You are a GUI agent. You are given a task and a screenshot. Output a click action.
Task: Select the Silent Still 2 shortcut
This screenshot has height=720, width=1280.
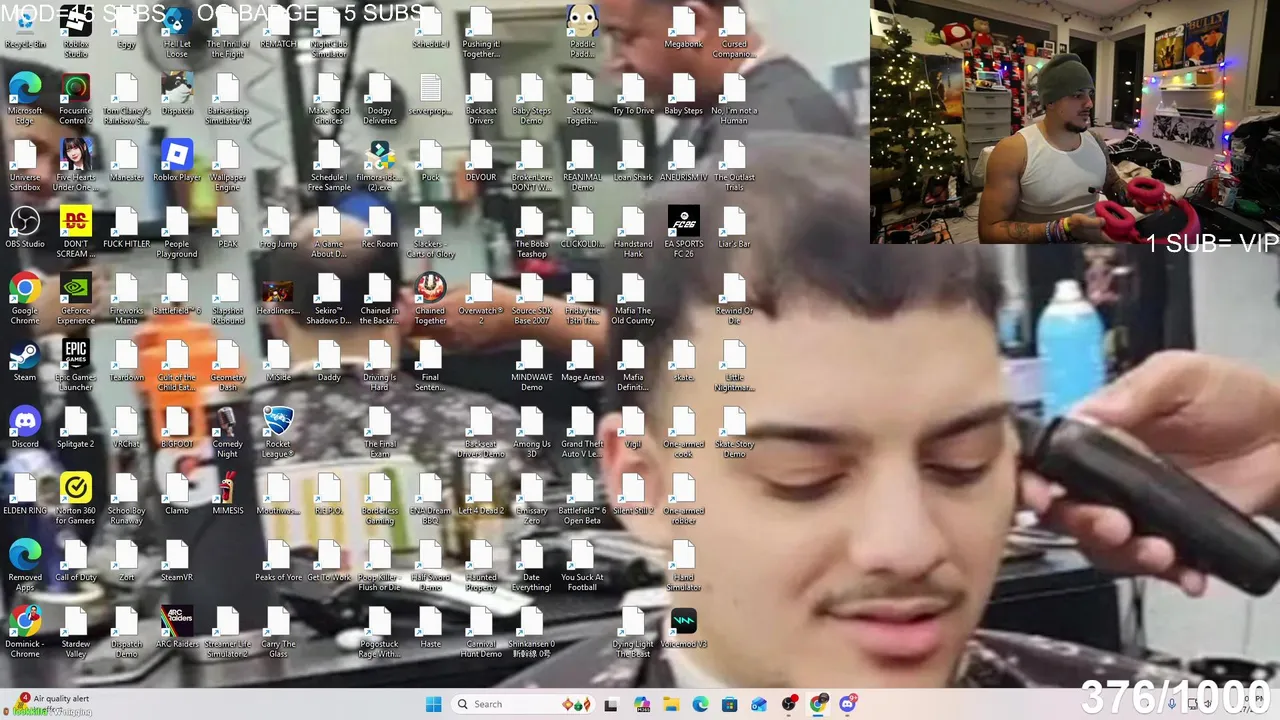633,494
